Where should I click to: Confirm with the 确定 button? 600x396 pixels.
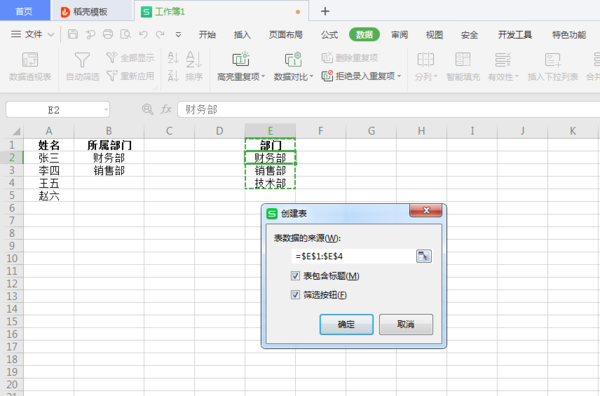click(346, 324)
